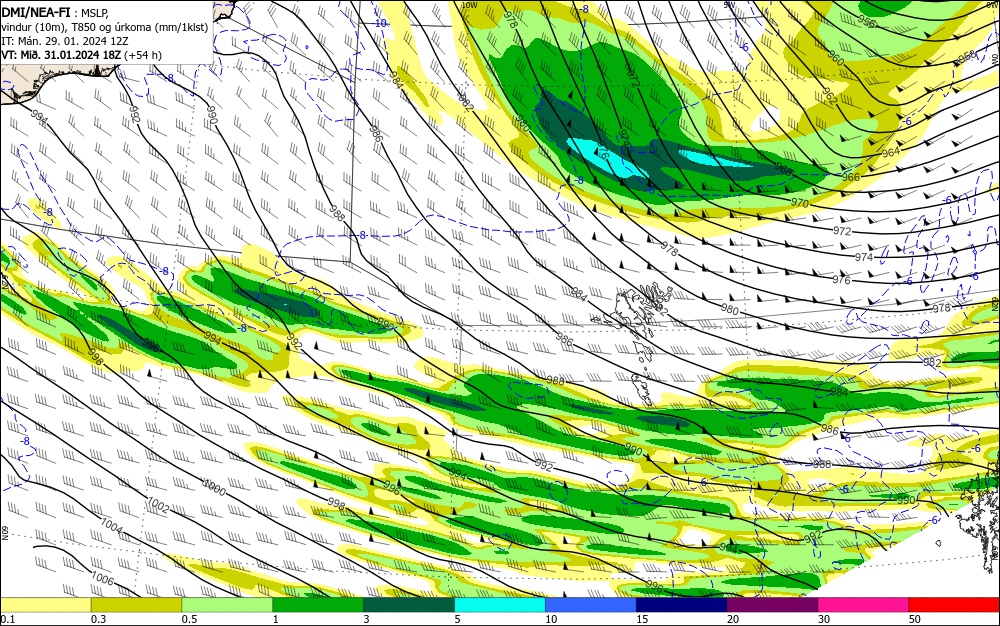Select the dark green 3–5 legend swatch
The height and width of the screenshot is (626, 1000).
pyautogui.click(x=409, y=605)
